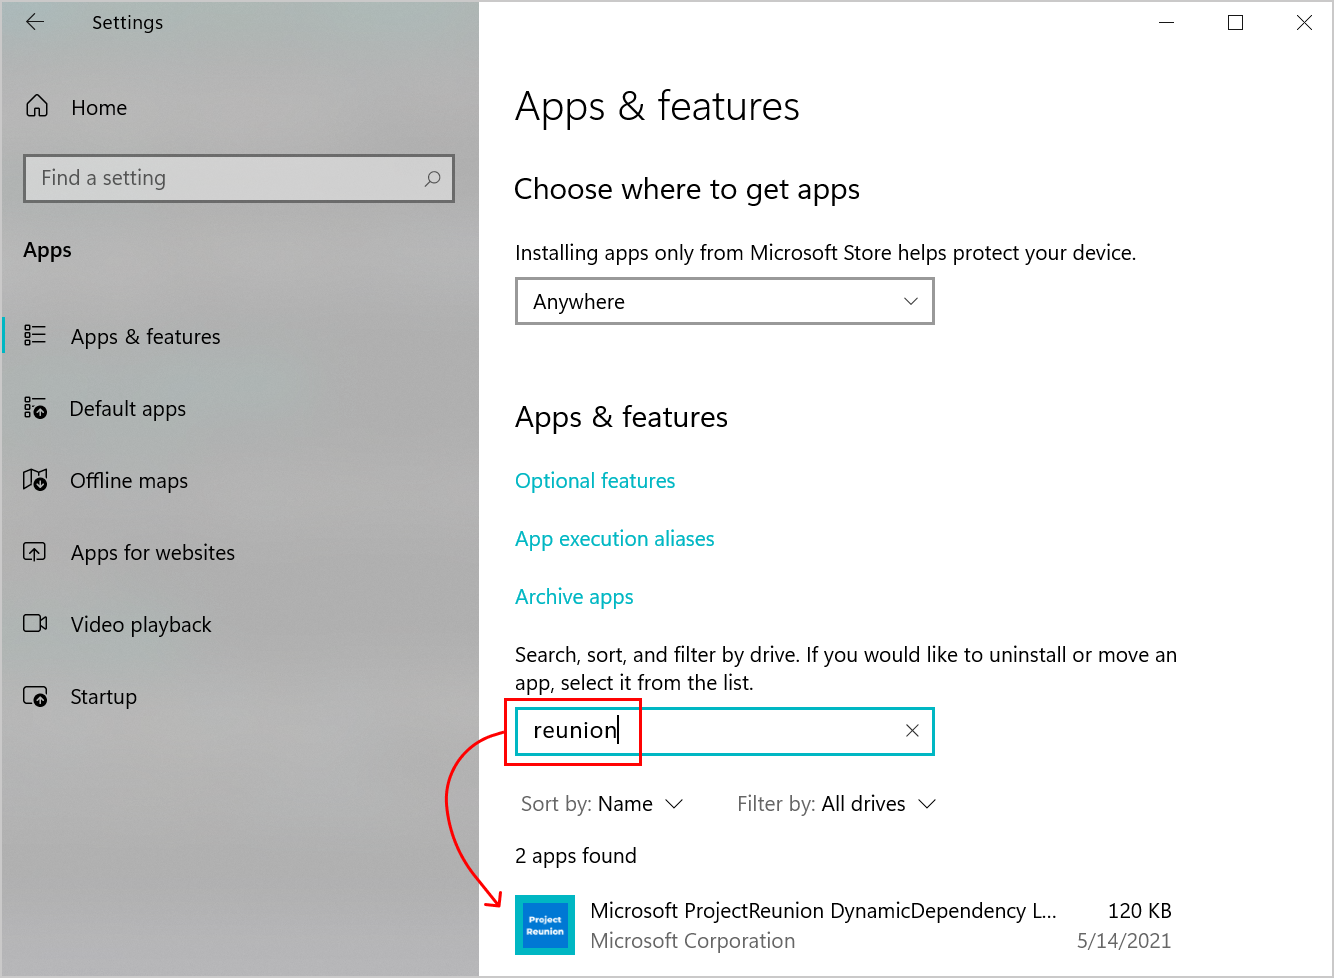The image size is (1334, 978).
Task: Select the Default apps icon
Action: [x=35, y=408]
